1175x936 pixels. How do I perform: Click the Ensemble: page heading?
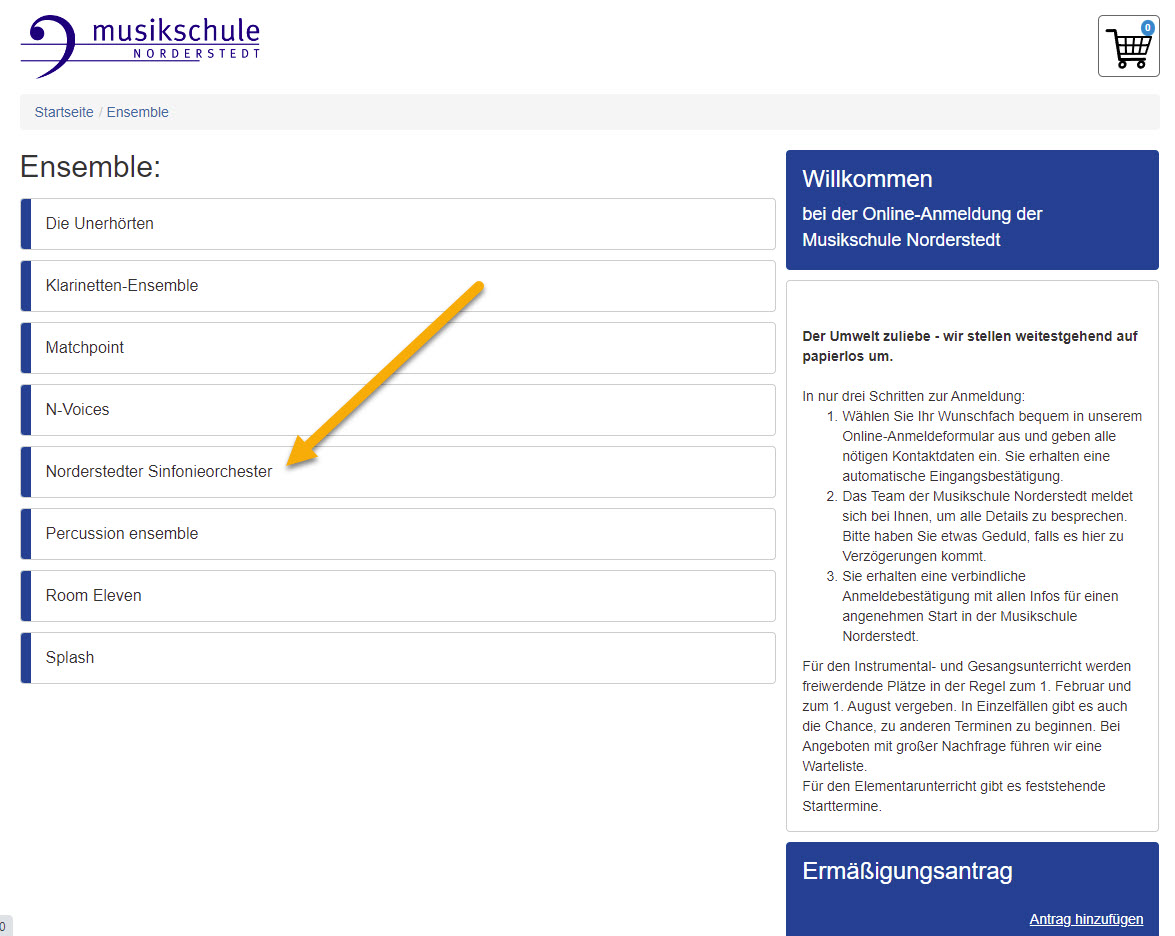click(90, 166)
